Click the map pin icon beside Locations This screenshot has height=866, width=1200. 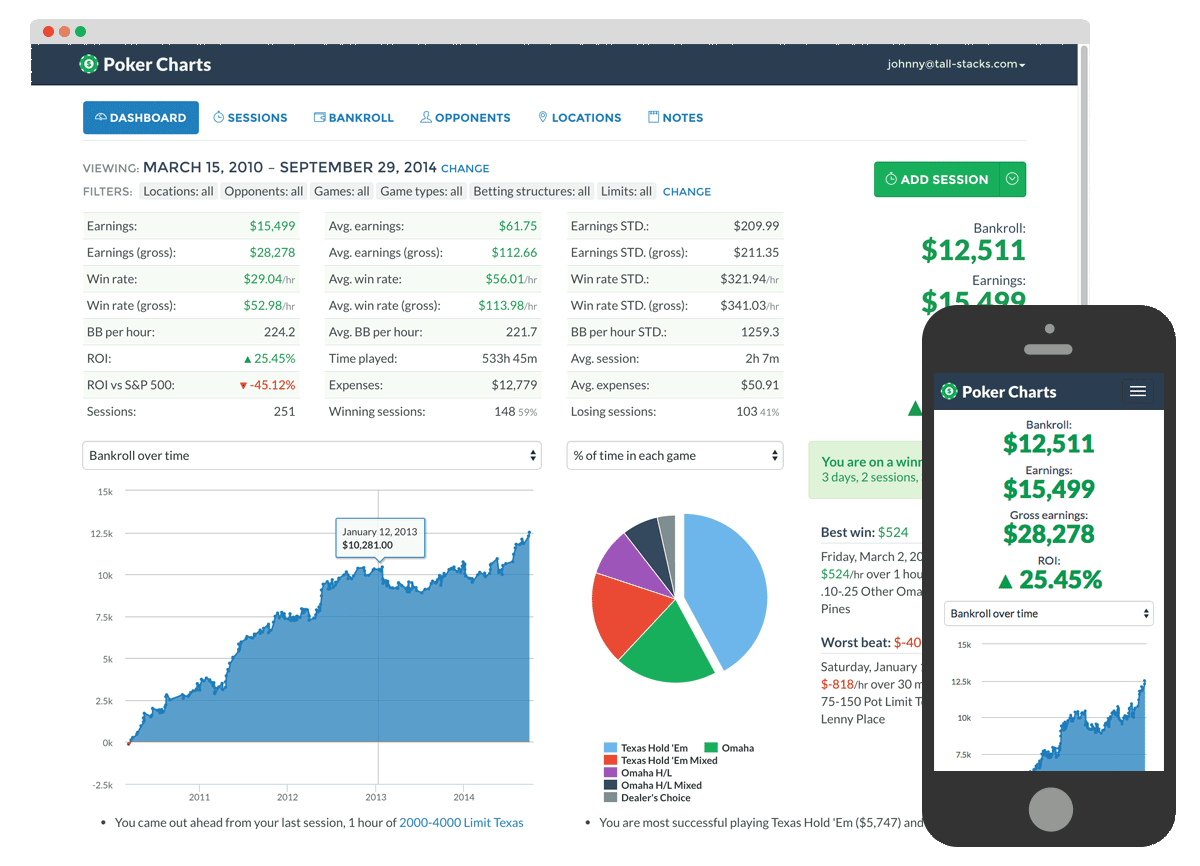tap(542, 117)
